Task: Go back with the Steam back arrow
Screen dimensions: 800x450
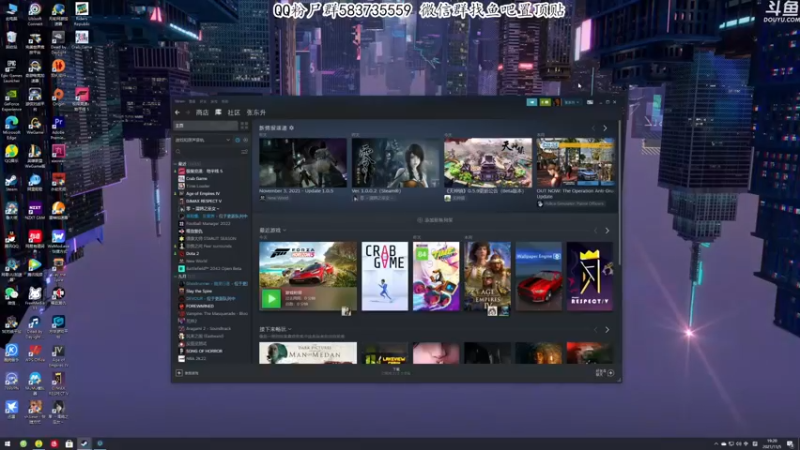Action: (177, 112)
